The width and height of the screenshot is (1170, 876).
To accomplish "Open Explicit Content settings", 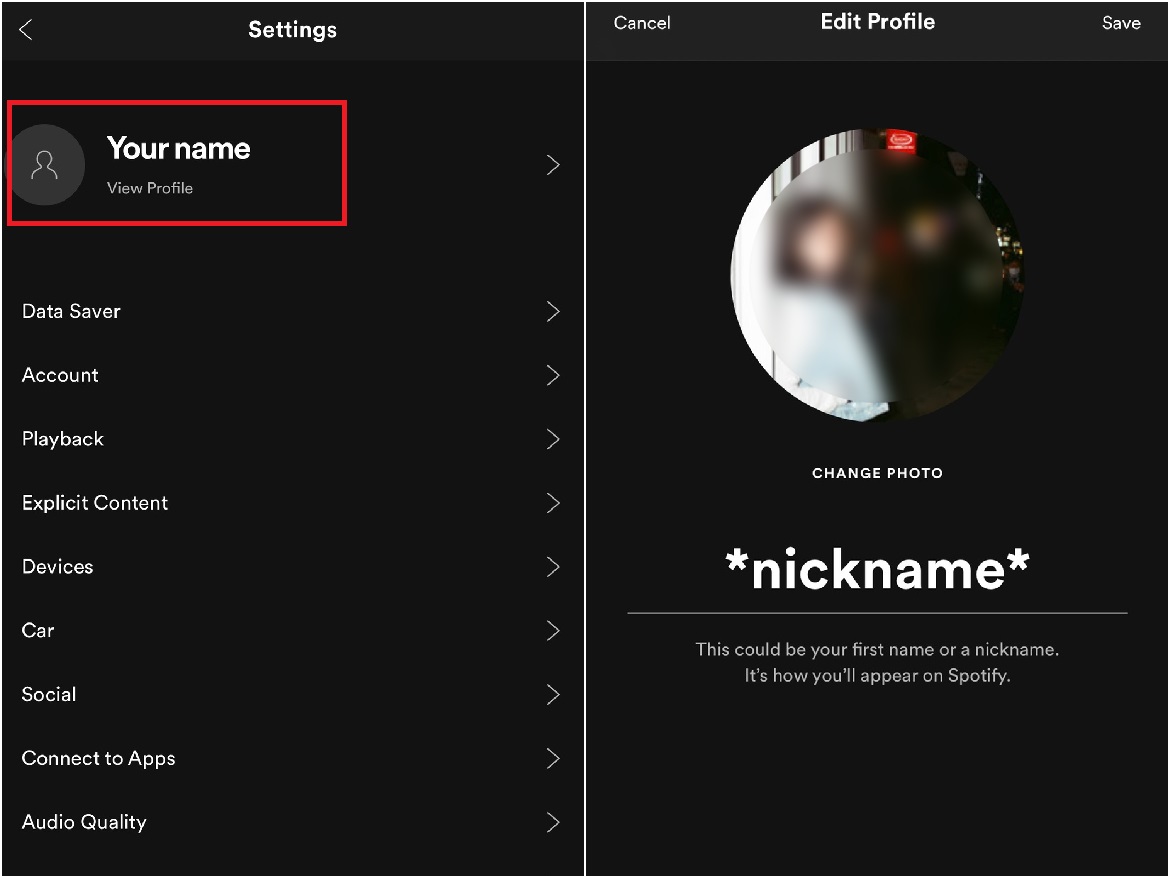I will click(x=95, y=503).
